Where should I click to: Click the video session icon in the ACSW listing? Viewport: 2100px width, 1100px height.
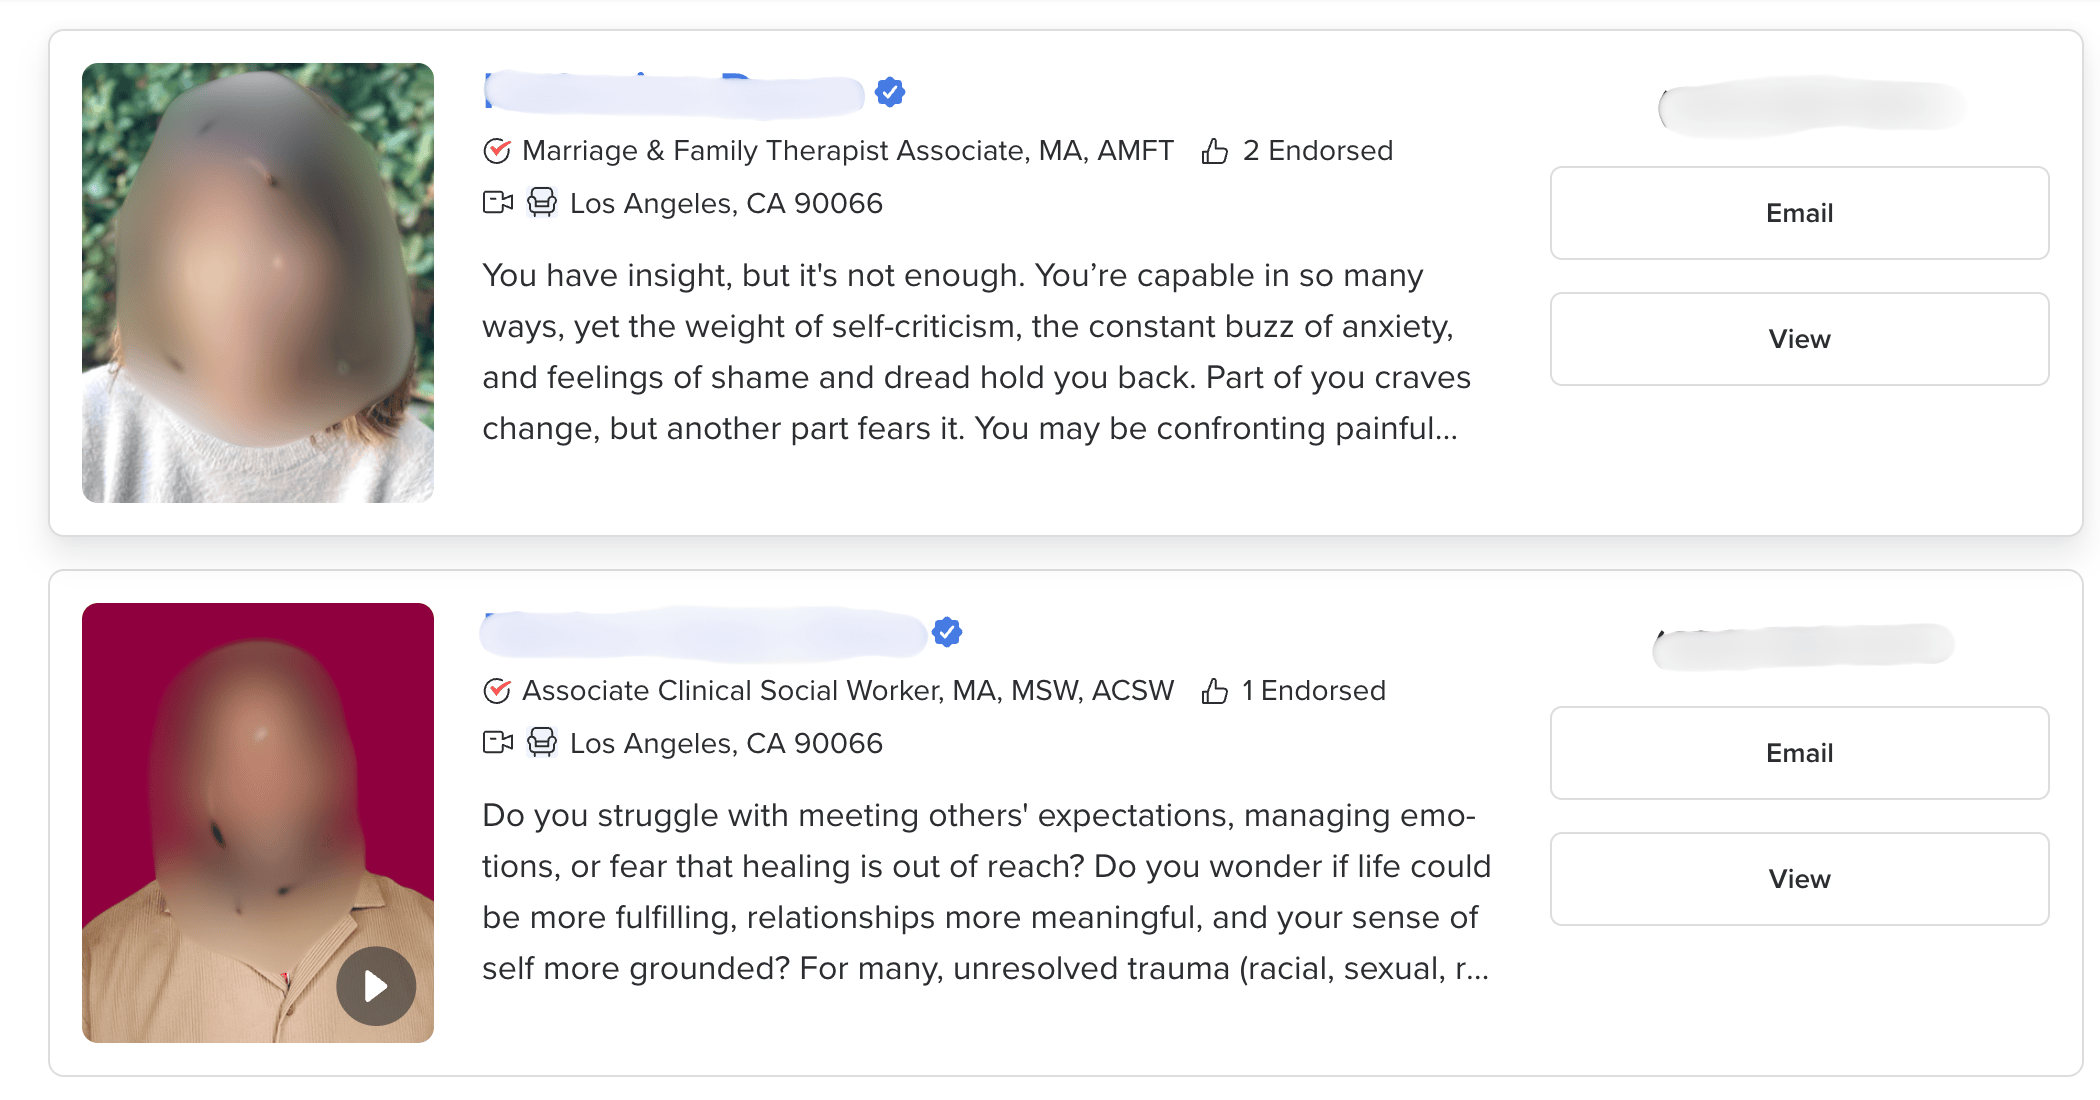pos(497,743)
